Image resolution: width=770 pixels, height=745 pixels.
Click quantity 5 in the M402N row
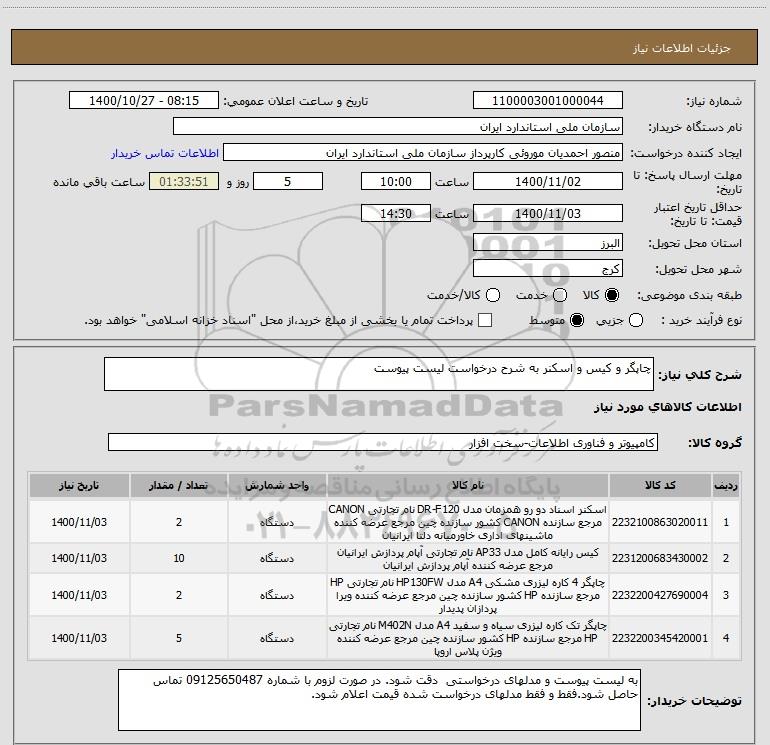[179, 638]
